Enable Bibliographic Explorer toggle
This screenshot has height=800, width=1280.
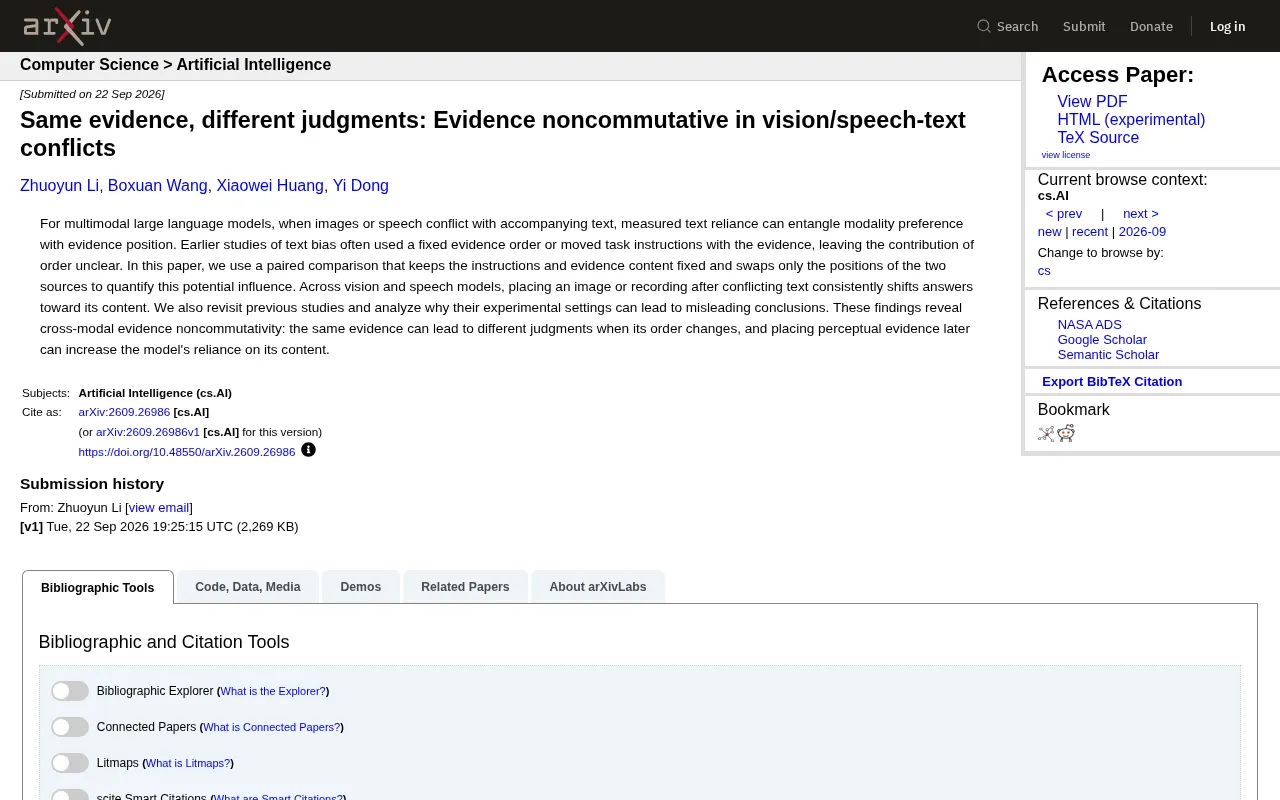coord(70,691)
